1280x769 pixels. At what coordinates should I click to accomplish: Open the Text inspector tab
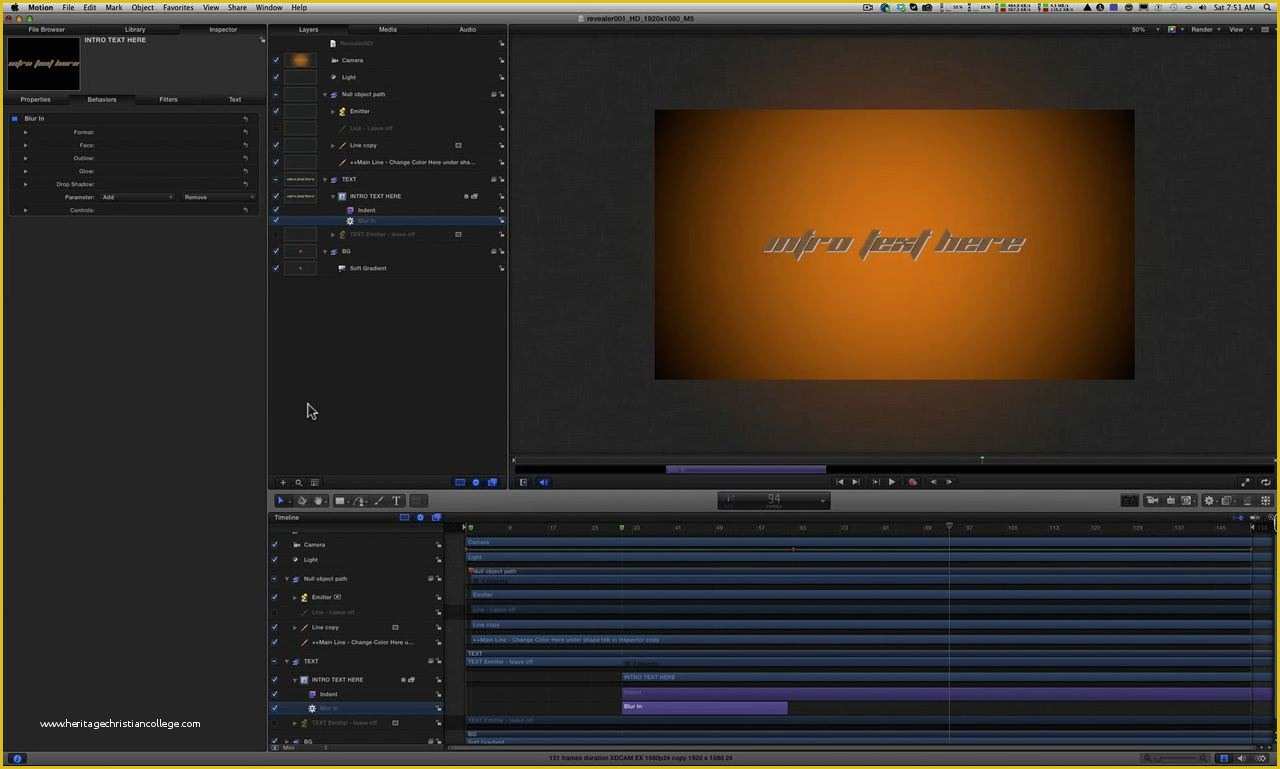tap(234, 99)
